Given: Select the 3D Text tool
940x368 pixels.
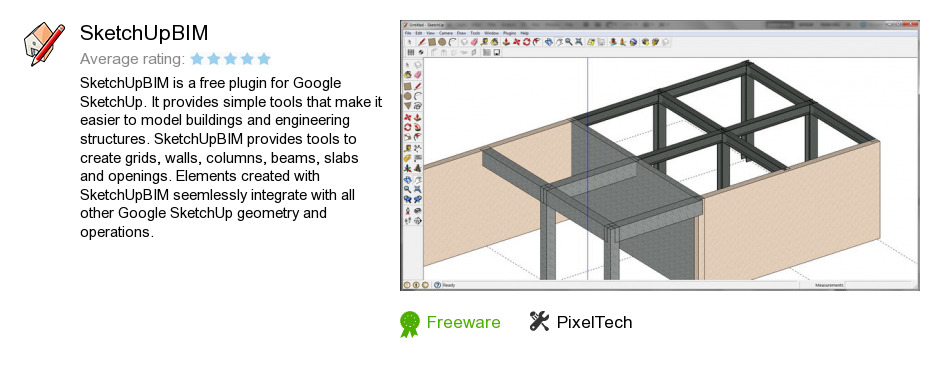Looking at the screenshot, I should (418, 168).
